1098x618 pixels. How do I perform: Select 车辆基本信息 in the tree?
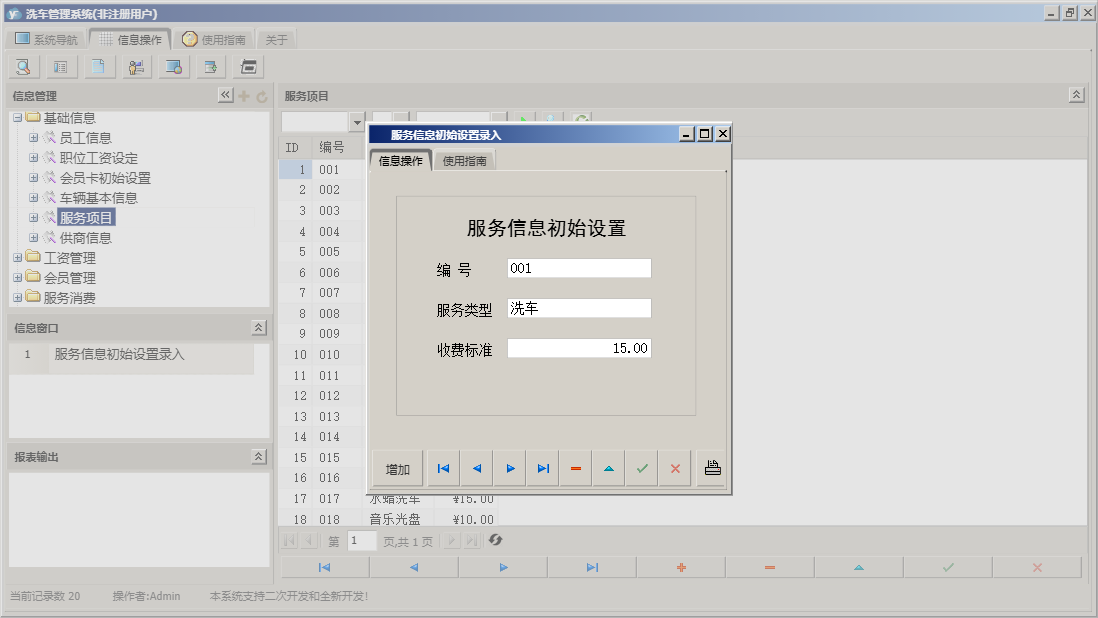(x=98, y=198)
